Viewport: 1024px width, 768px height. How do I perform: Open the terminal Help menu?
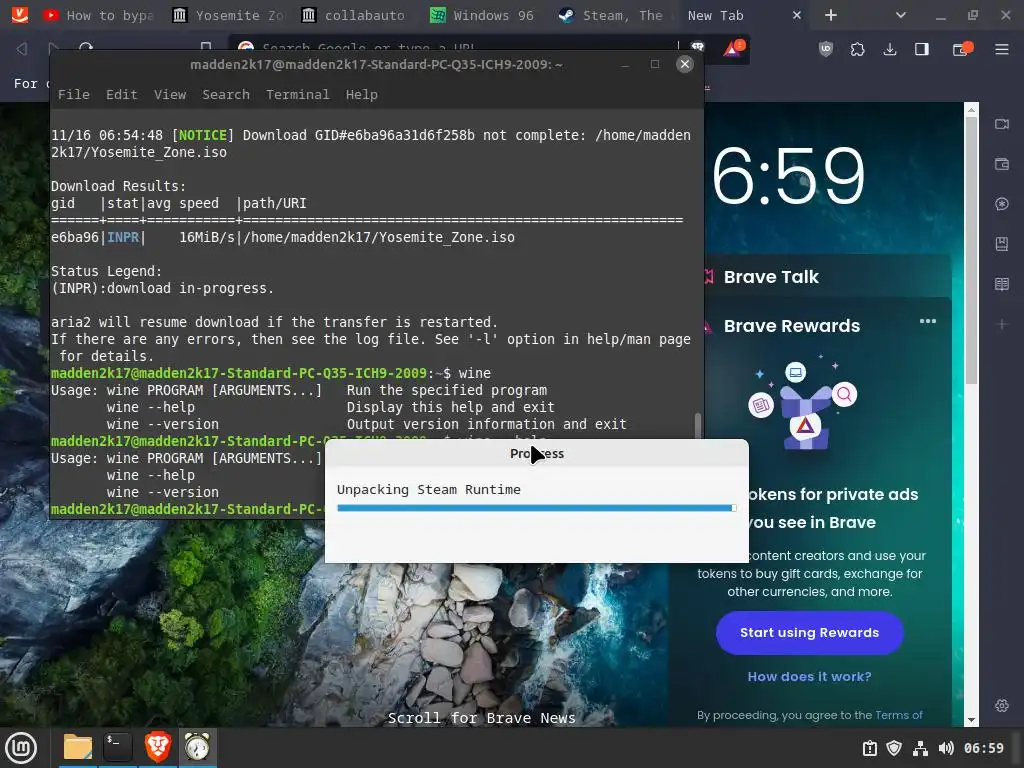tap(362, 95)
